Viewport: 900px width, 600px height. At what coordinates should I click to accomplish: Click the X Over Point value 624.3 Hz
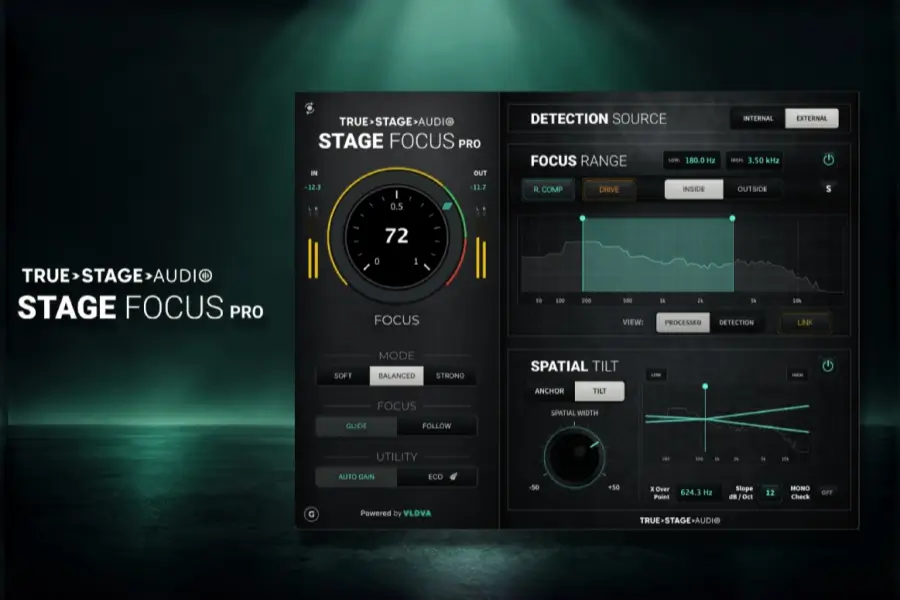point(697,492)
